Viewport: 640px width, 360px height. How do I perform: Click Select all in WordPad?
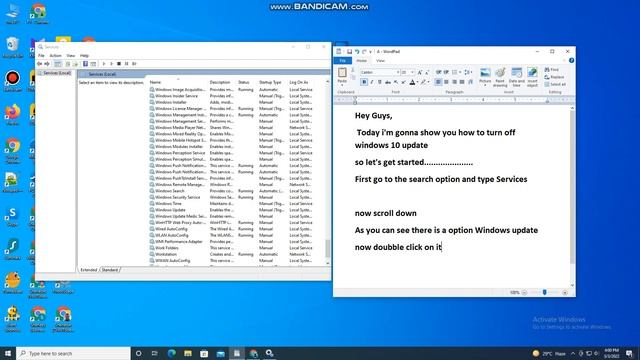tap(555, 84)
